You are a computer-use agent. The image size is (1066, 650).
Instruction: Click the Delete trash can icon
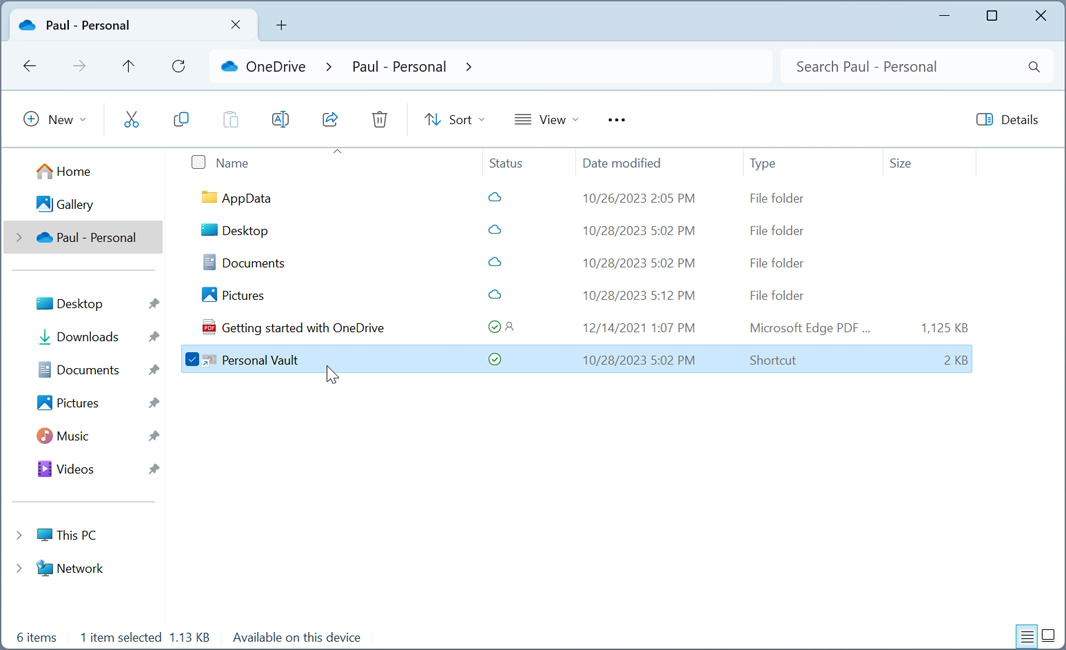pos(379,120)
